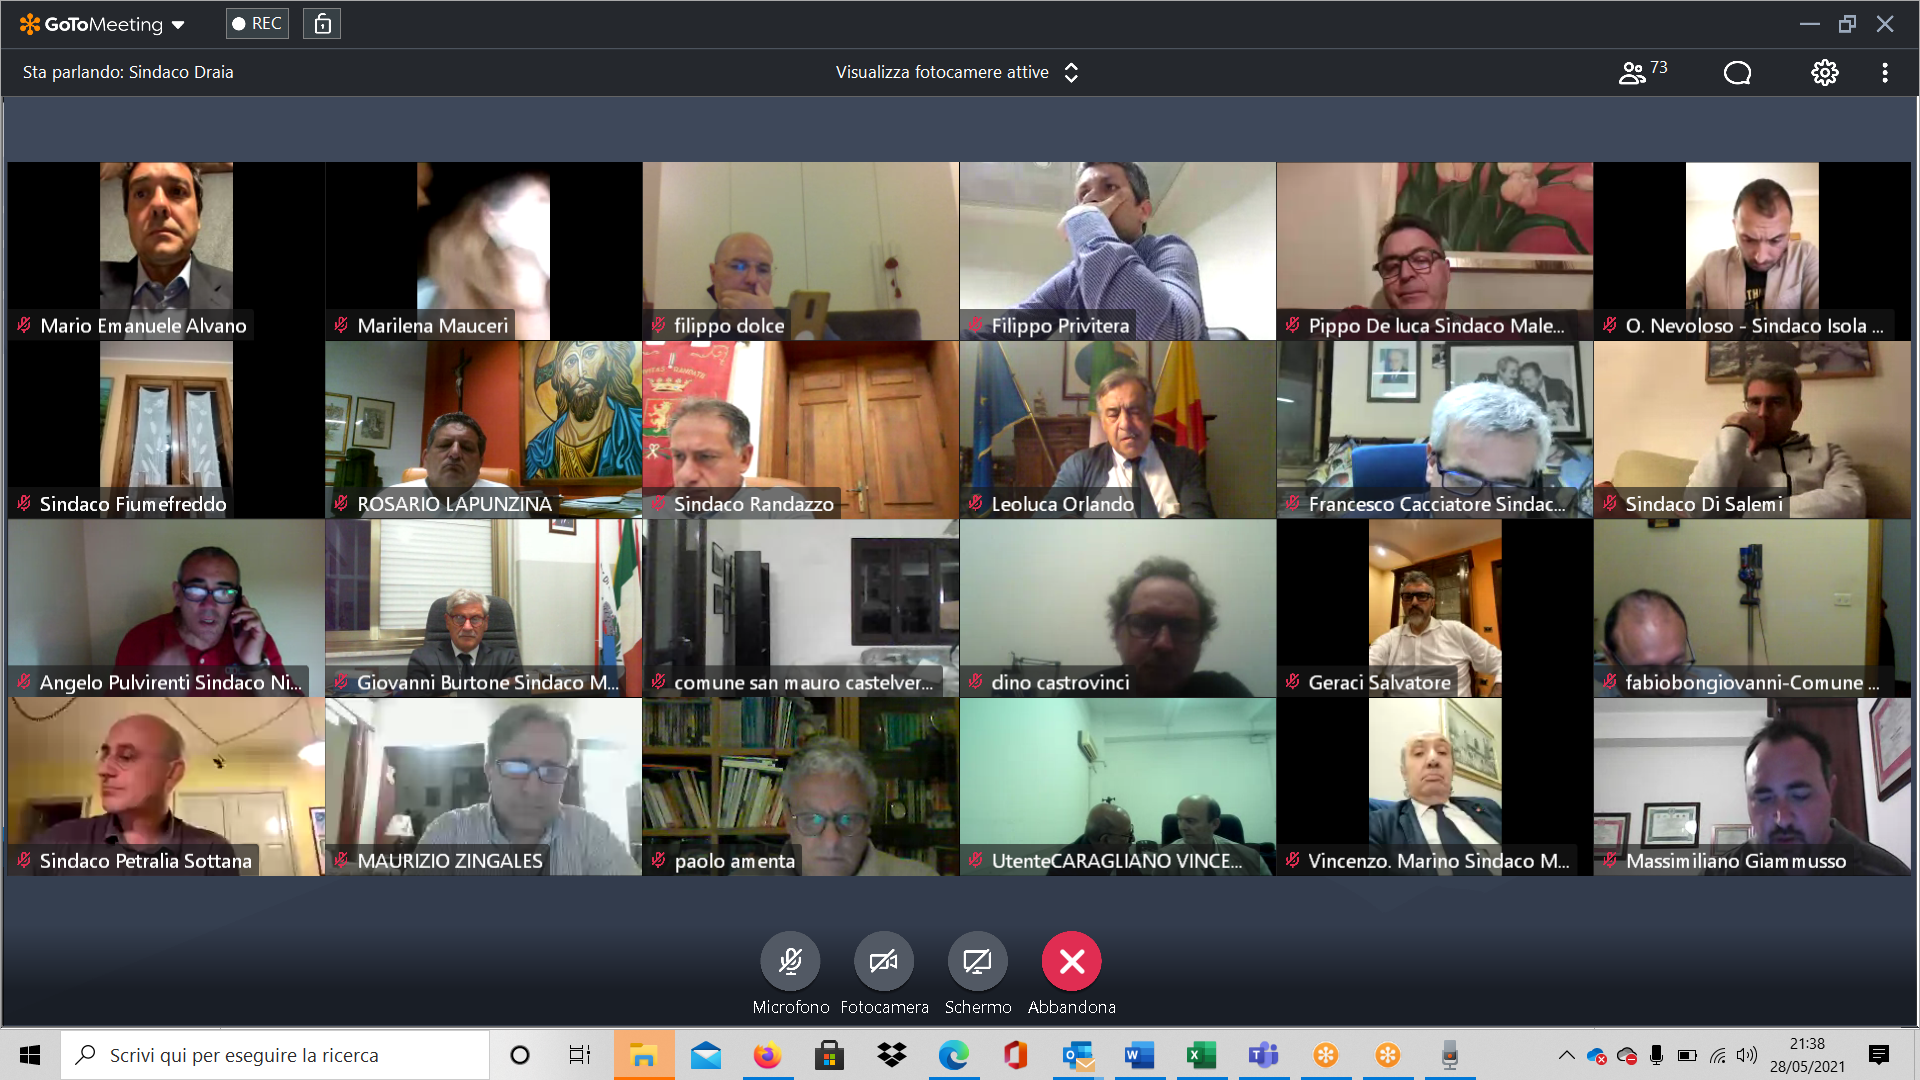This screenshot has height=1080, width=1920.
Task: Click the Sindaco Randazzo name label
Action: pyautogui.click(x=753, y=504)
